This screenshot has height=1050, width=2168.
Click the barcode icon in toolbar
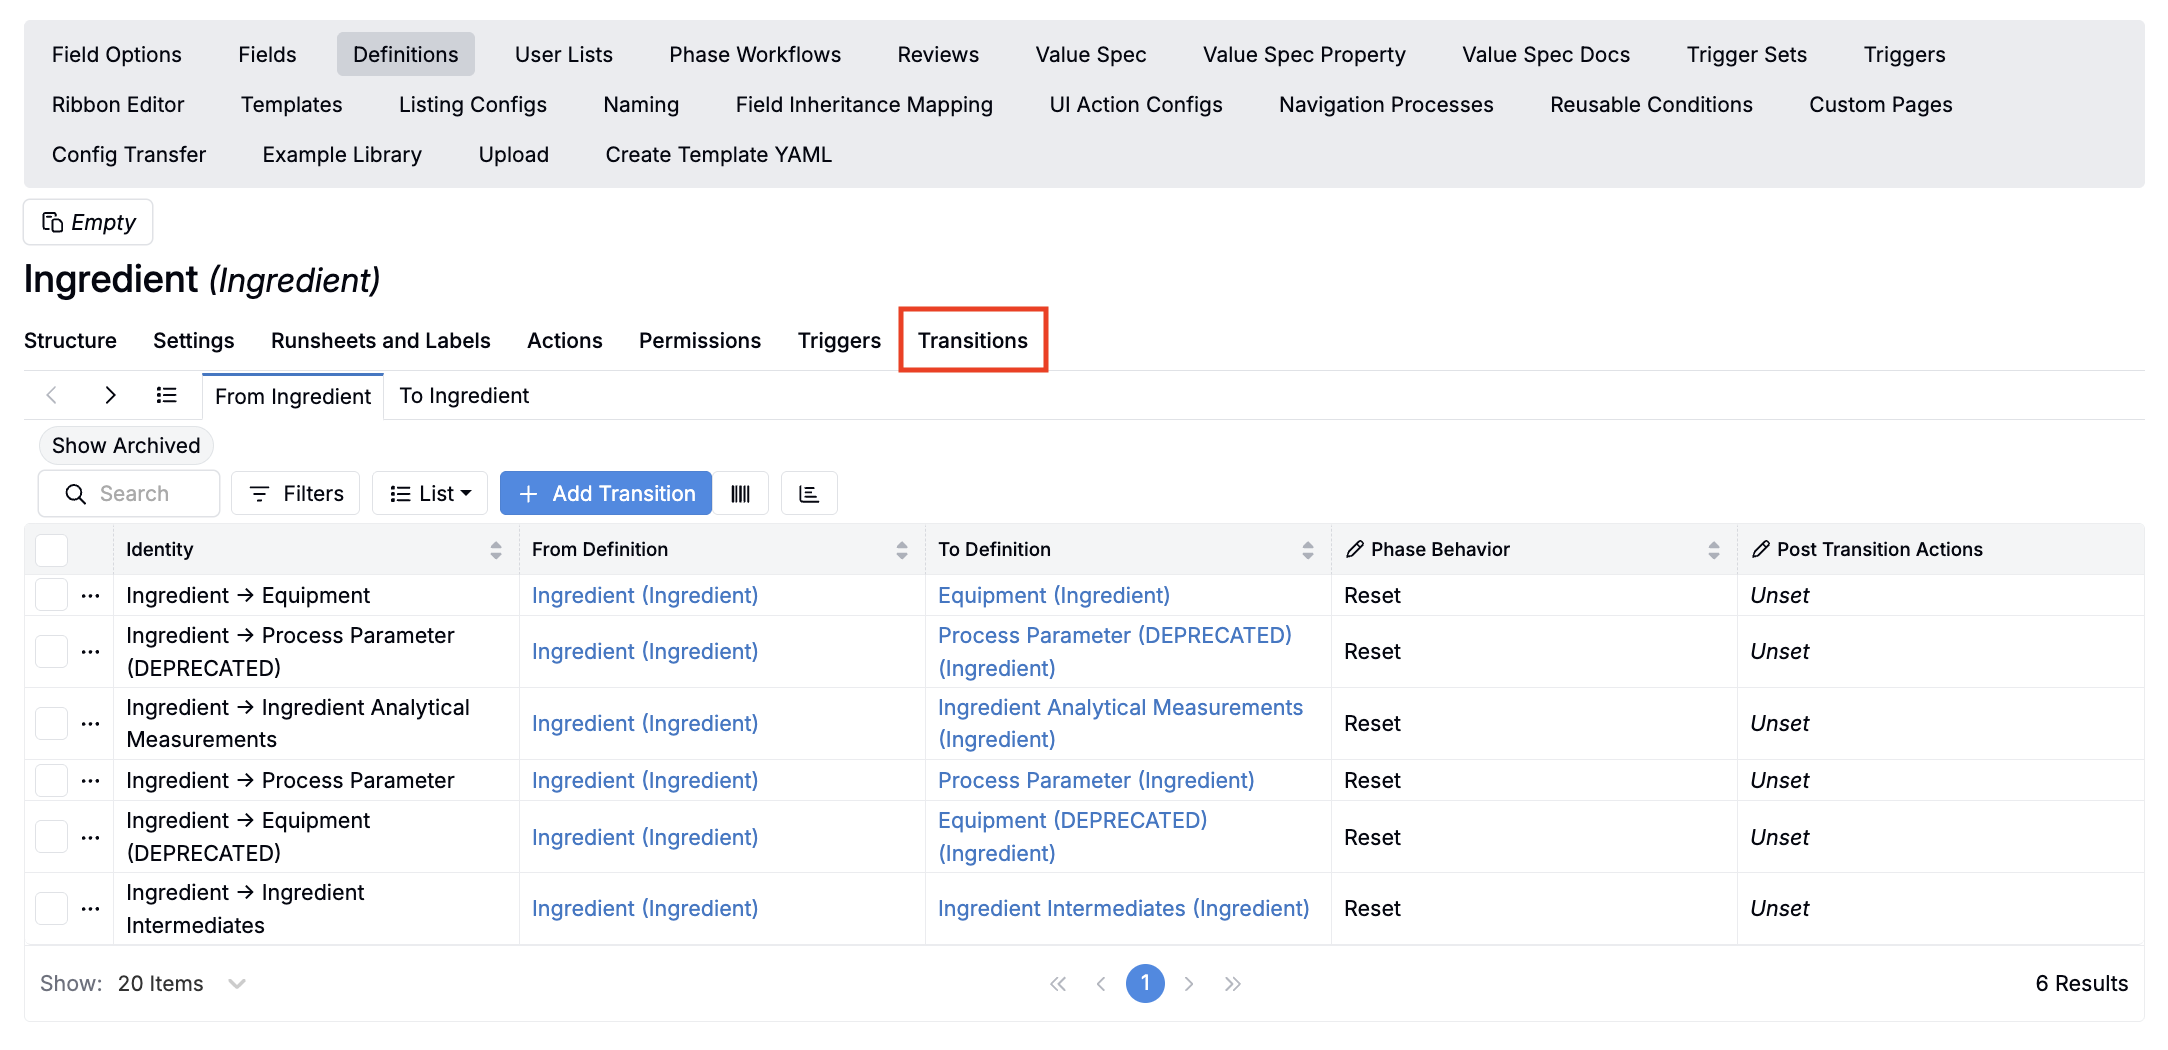[x=740, y=494]
